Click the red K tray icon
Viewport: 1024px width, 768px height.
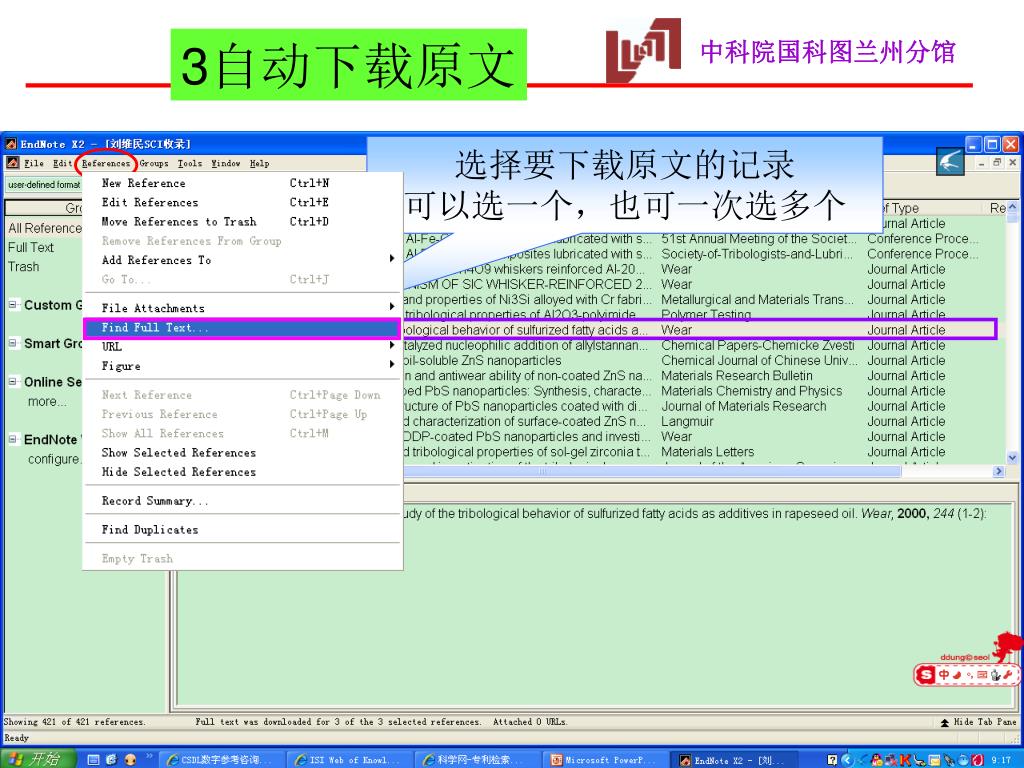pyautogui.click(x=904, y=760)
